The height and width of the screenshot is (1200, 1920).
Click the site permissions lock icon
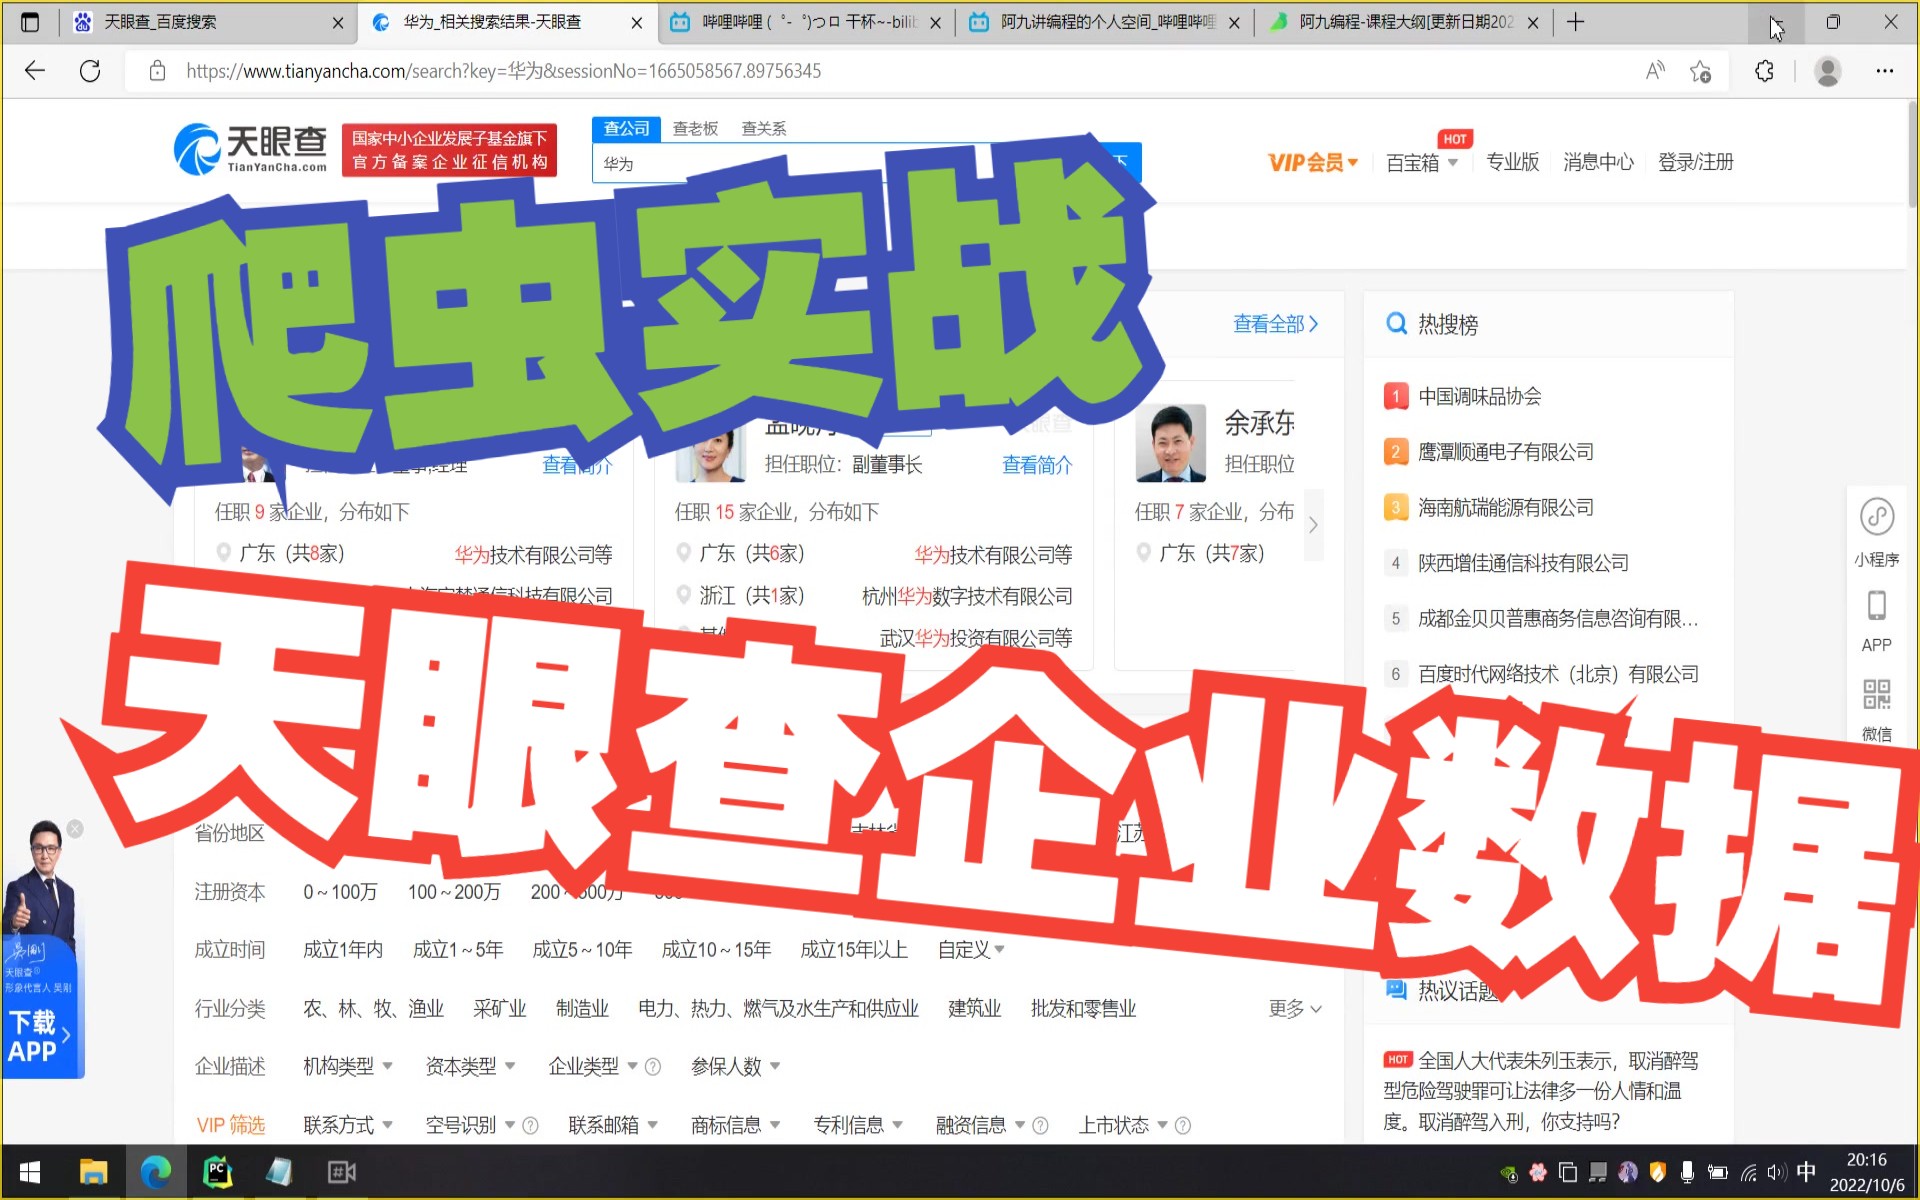pos(157,71)
